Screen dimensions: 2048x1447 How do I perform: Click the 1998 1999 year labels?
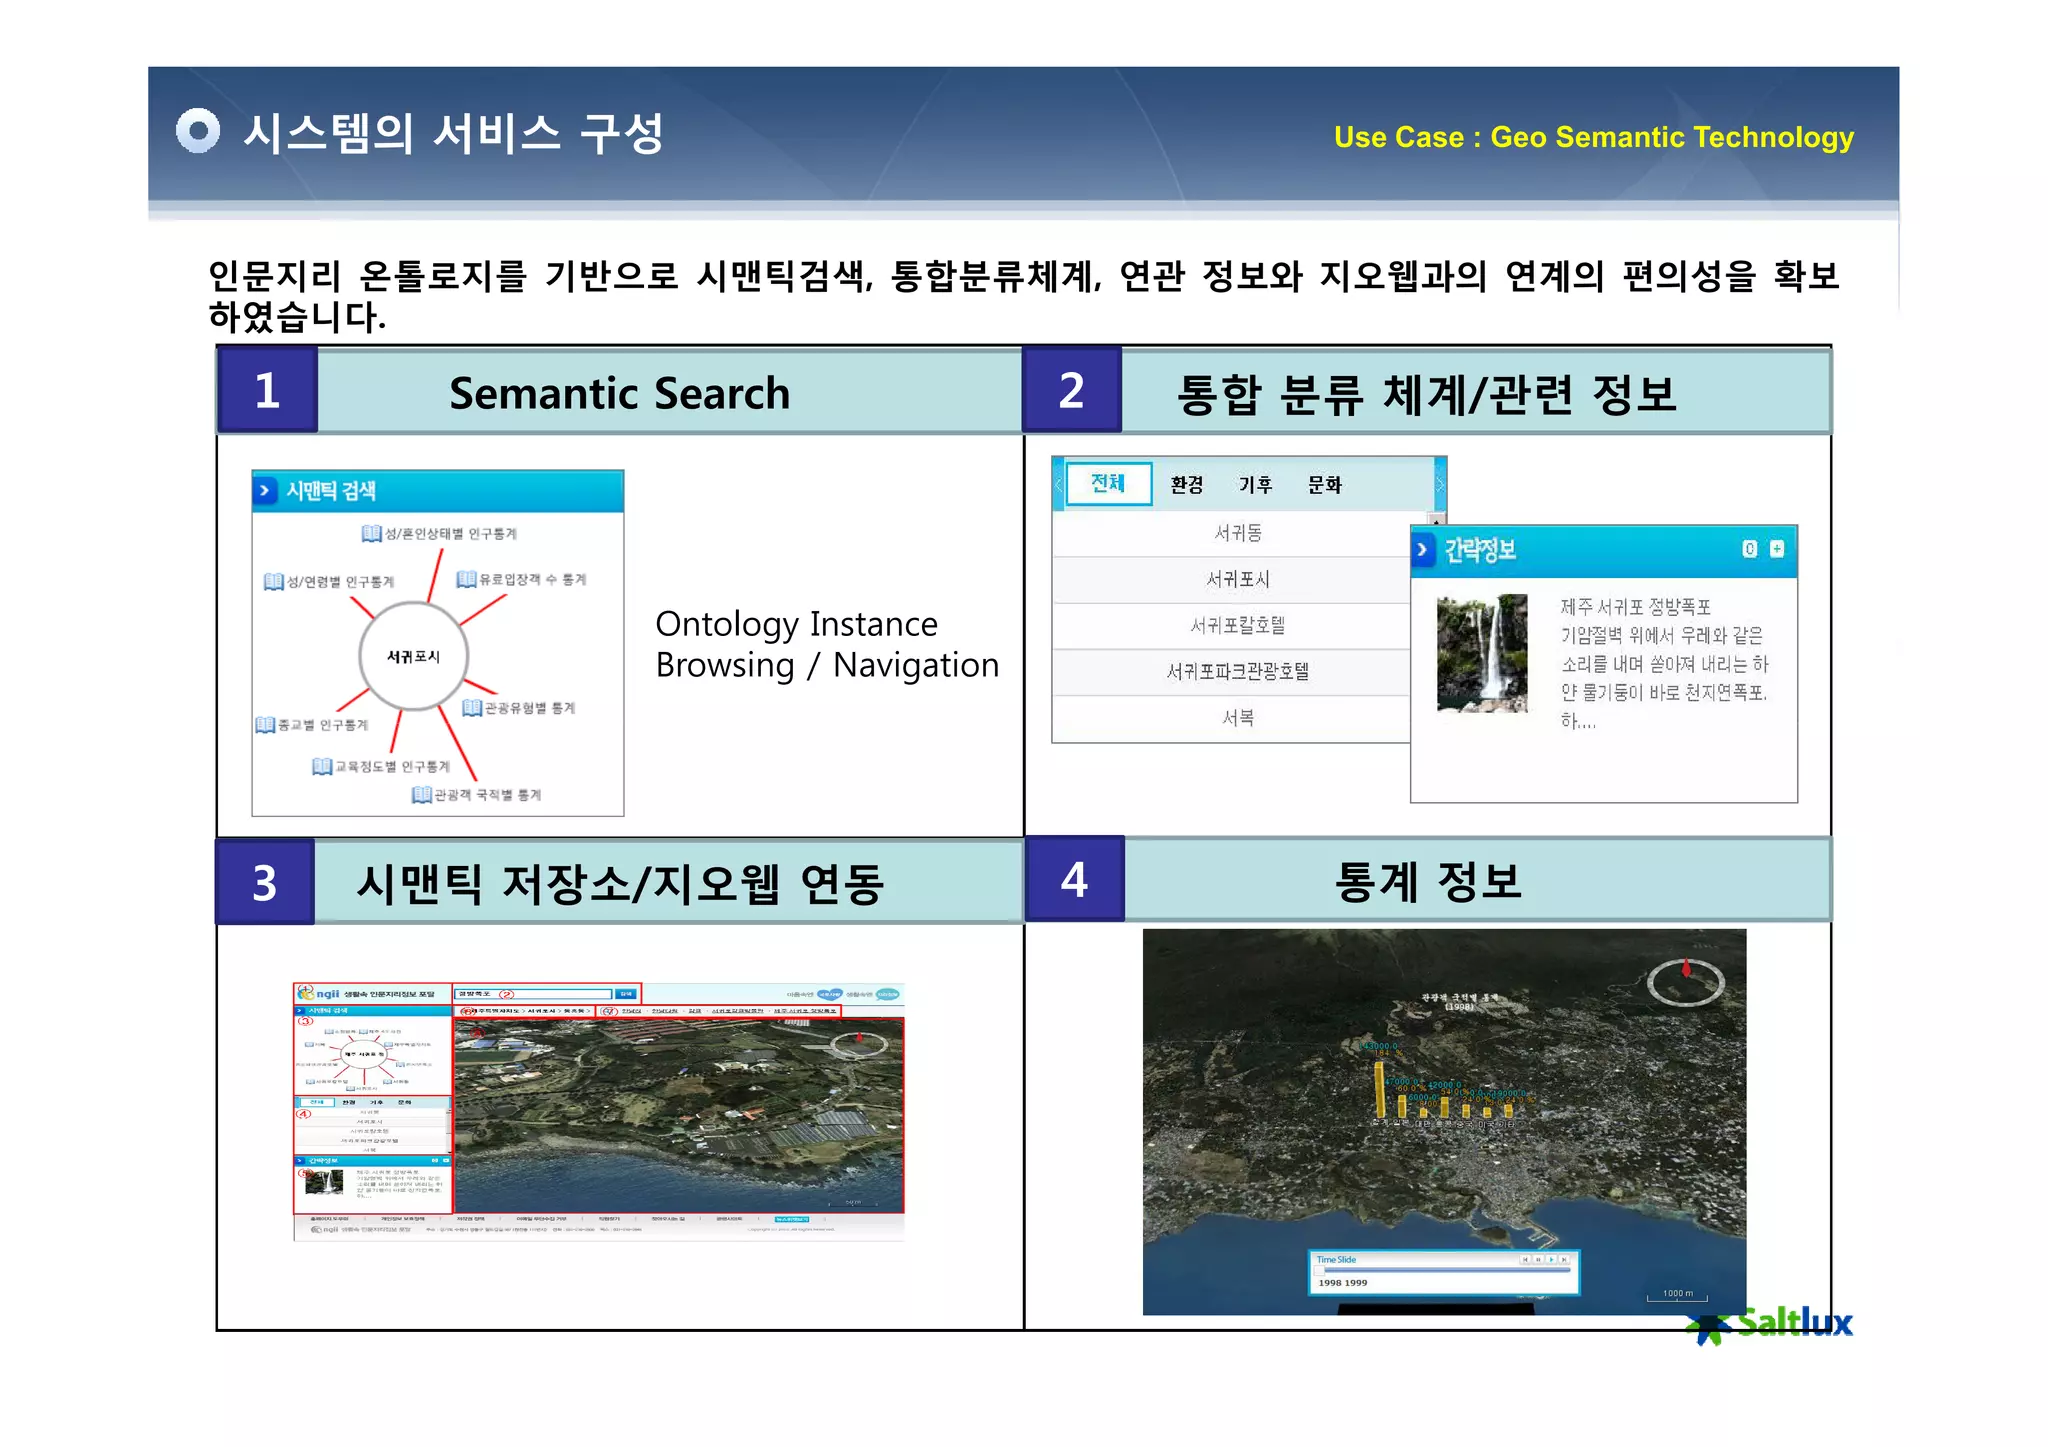tap(1343, 1283)
